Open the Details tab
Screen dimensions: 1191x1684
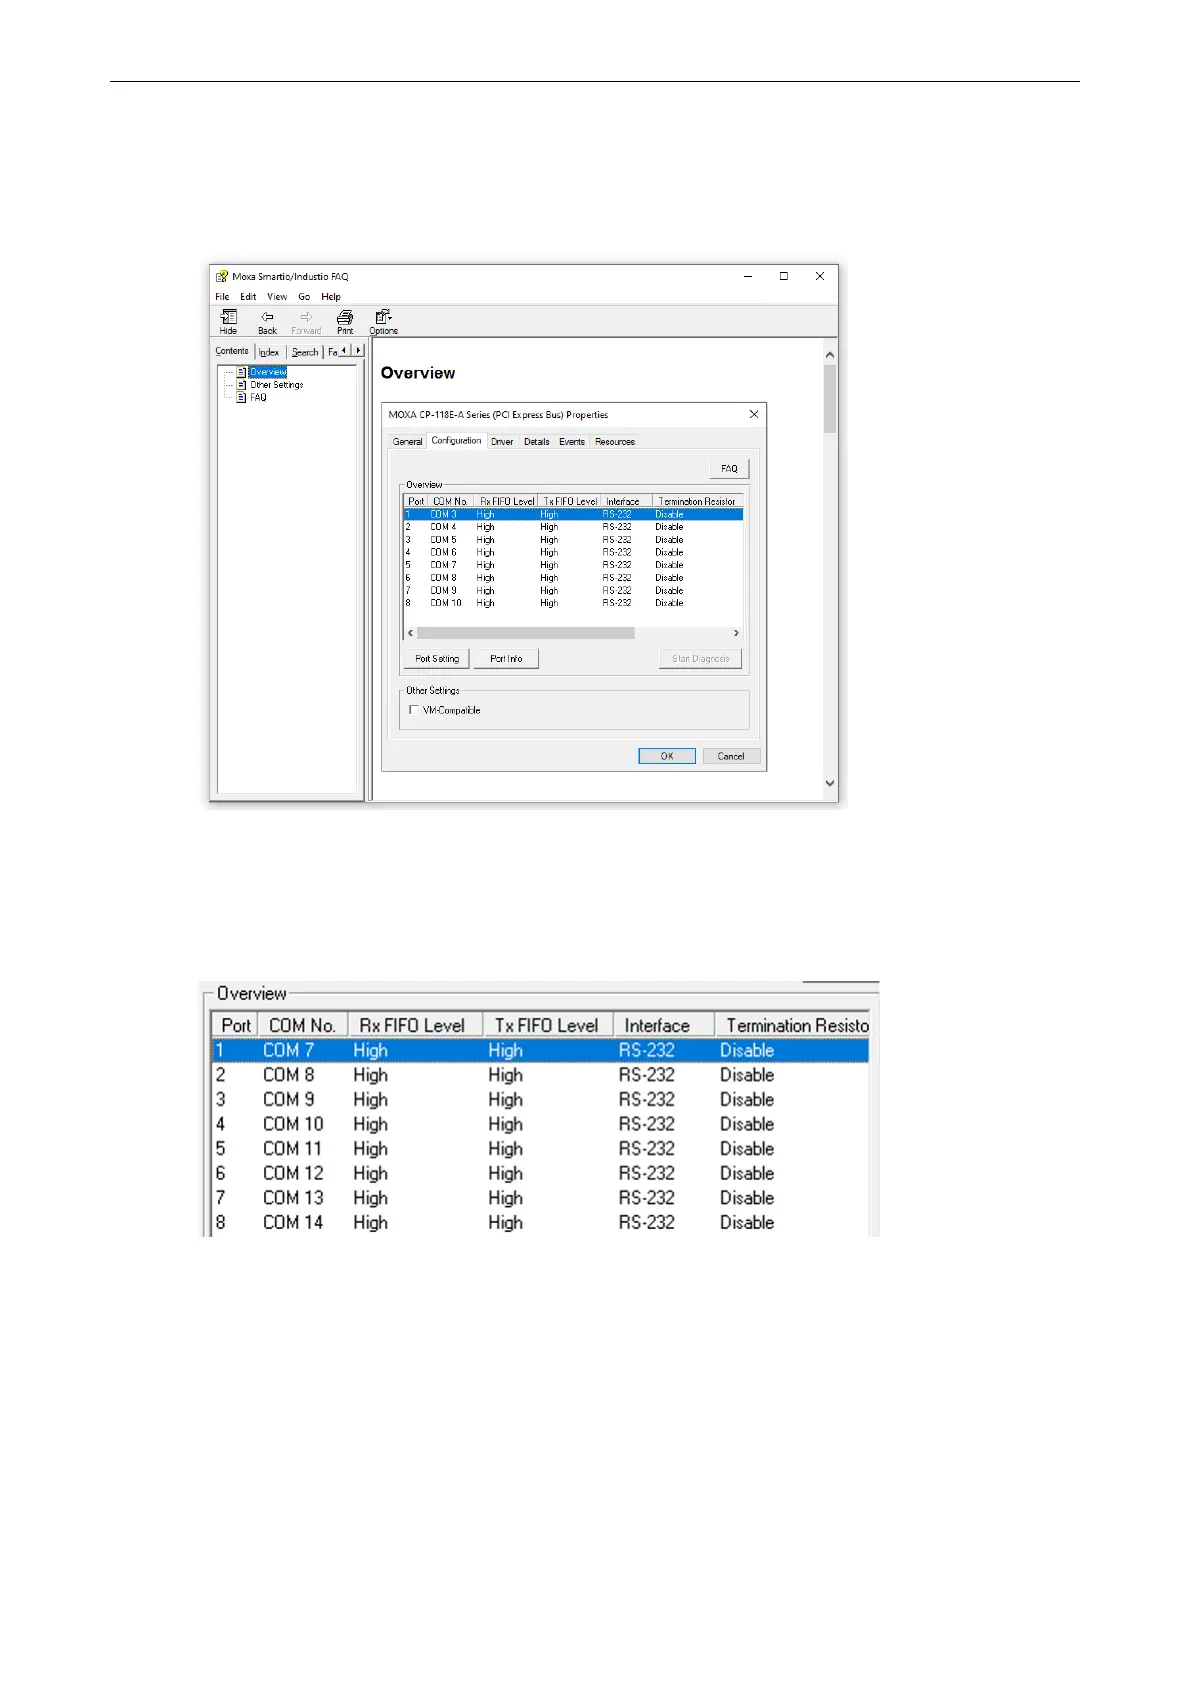pos(537,441)
